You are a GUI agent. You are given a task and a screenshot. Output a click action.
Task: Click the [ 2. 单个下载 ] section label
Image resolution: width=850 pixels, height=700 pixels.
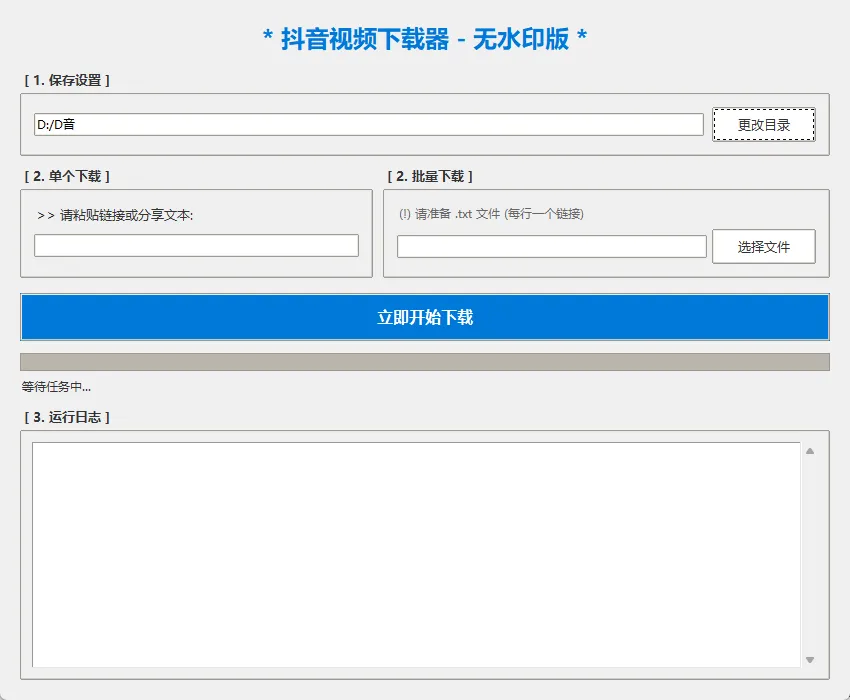[67, 176]
